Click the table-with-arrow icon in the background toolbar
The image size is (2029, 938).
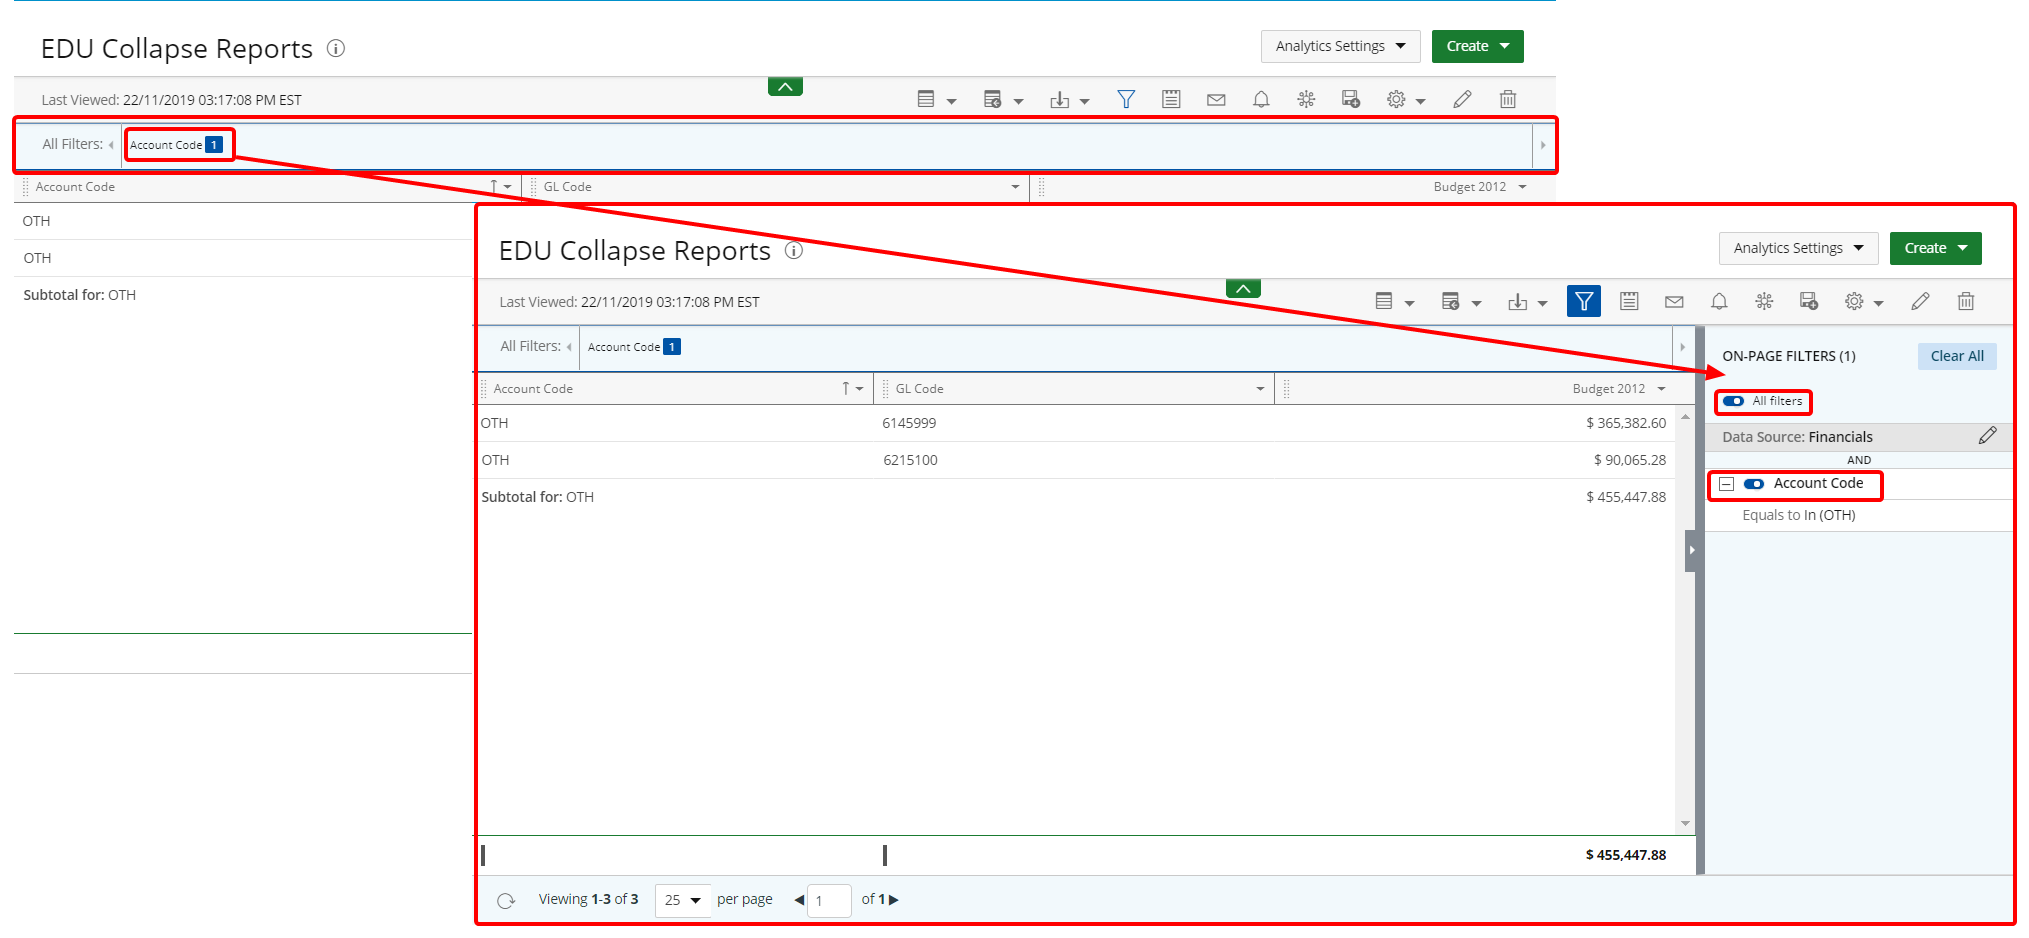point(993,99)
